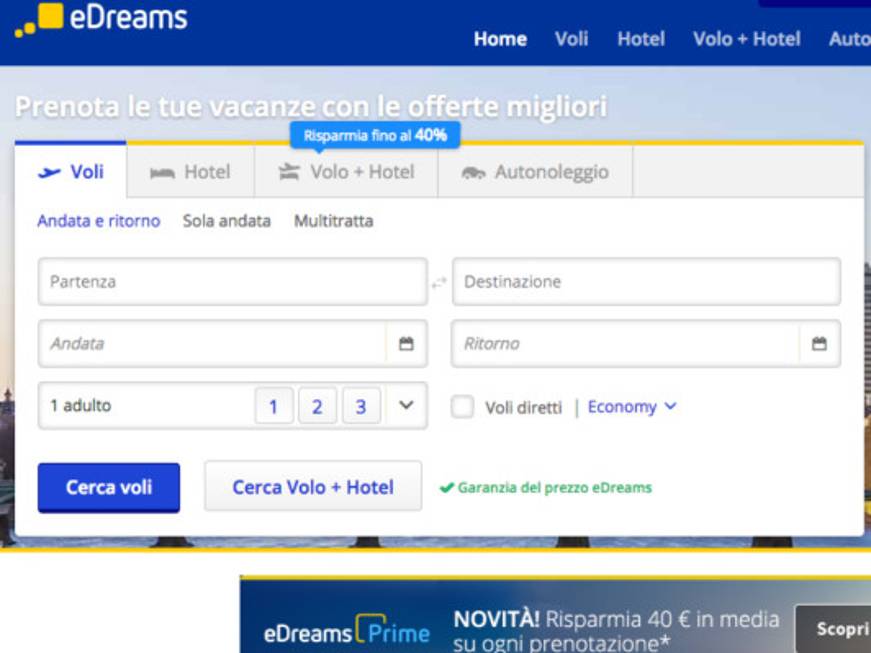Click the eDreams logo
871x653 pixels.
101,18
